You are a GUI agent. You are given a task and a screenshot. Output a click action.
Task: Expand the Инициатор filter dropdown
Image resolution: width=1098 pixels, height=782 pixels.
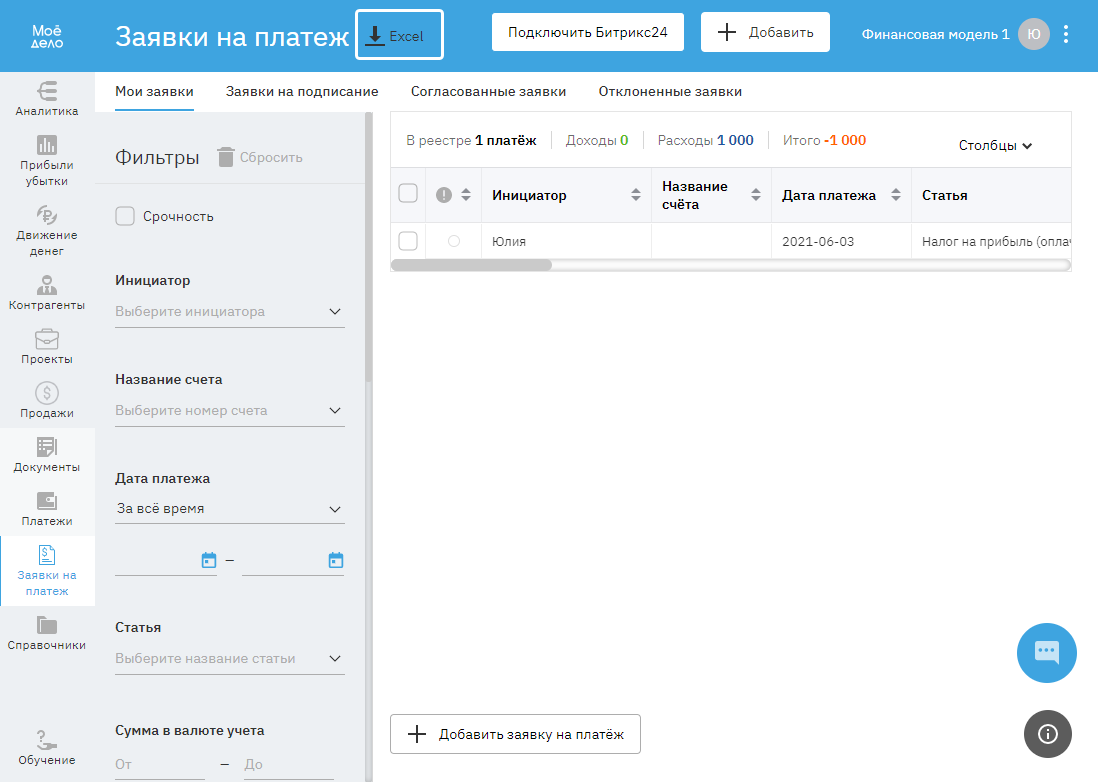[x=230, y=311]
